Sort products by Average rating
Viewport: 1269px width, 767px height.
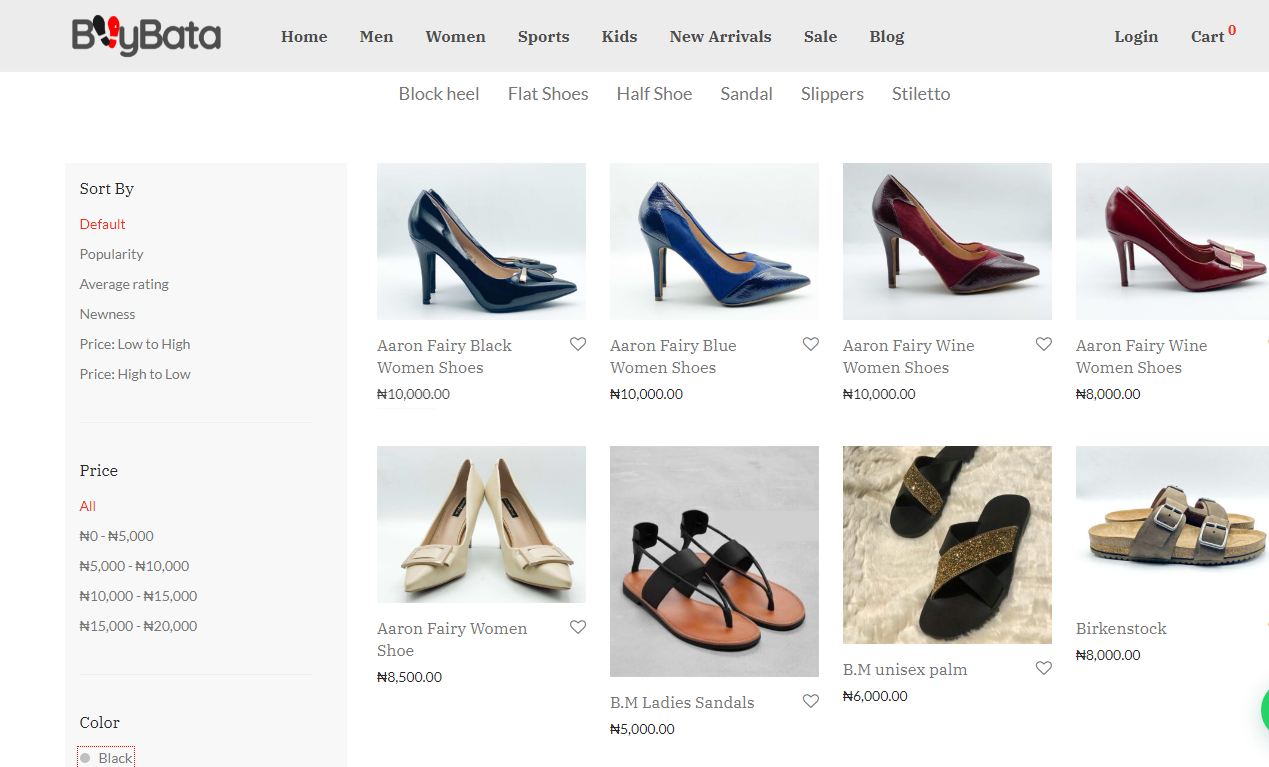click(x=124, y=284)
